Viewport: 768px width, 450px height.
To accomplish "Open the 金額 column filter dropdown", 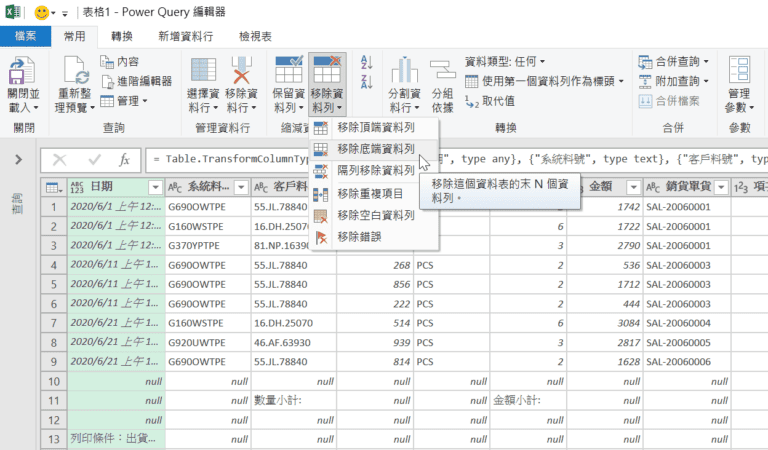I will 627,187.
